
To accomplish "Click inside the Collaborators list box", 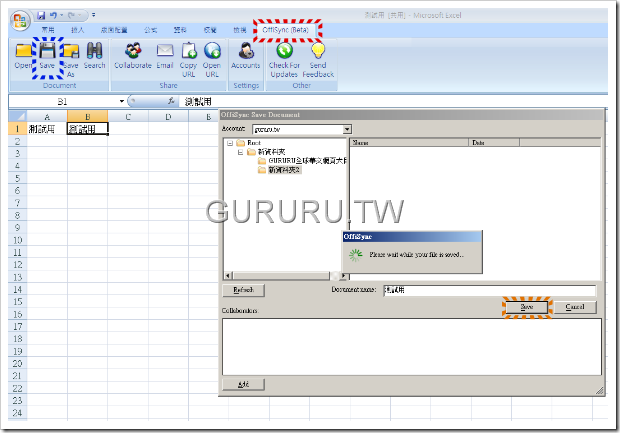I will 412,347.
